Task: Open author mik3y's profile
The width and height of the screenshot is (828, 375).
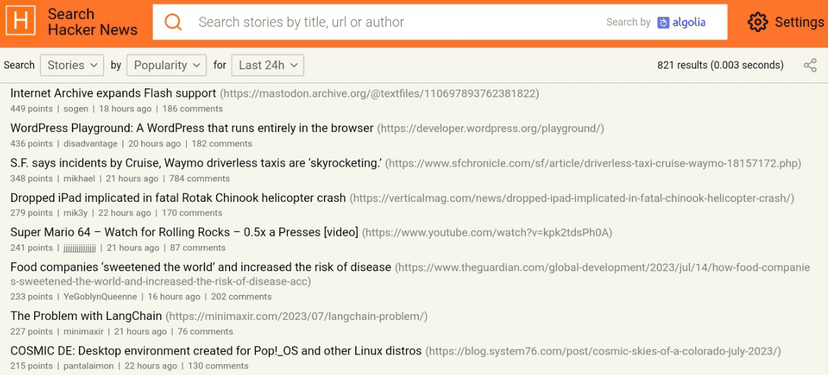Action: (x=76, y=213)
